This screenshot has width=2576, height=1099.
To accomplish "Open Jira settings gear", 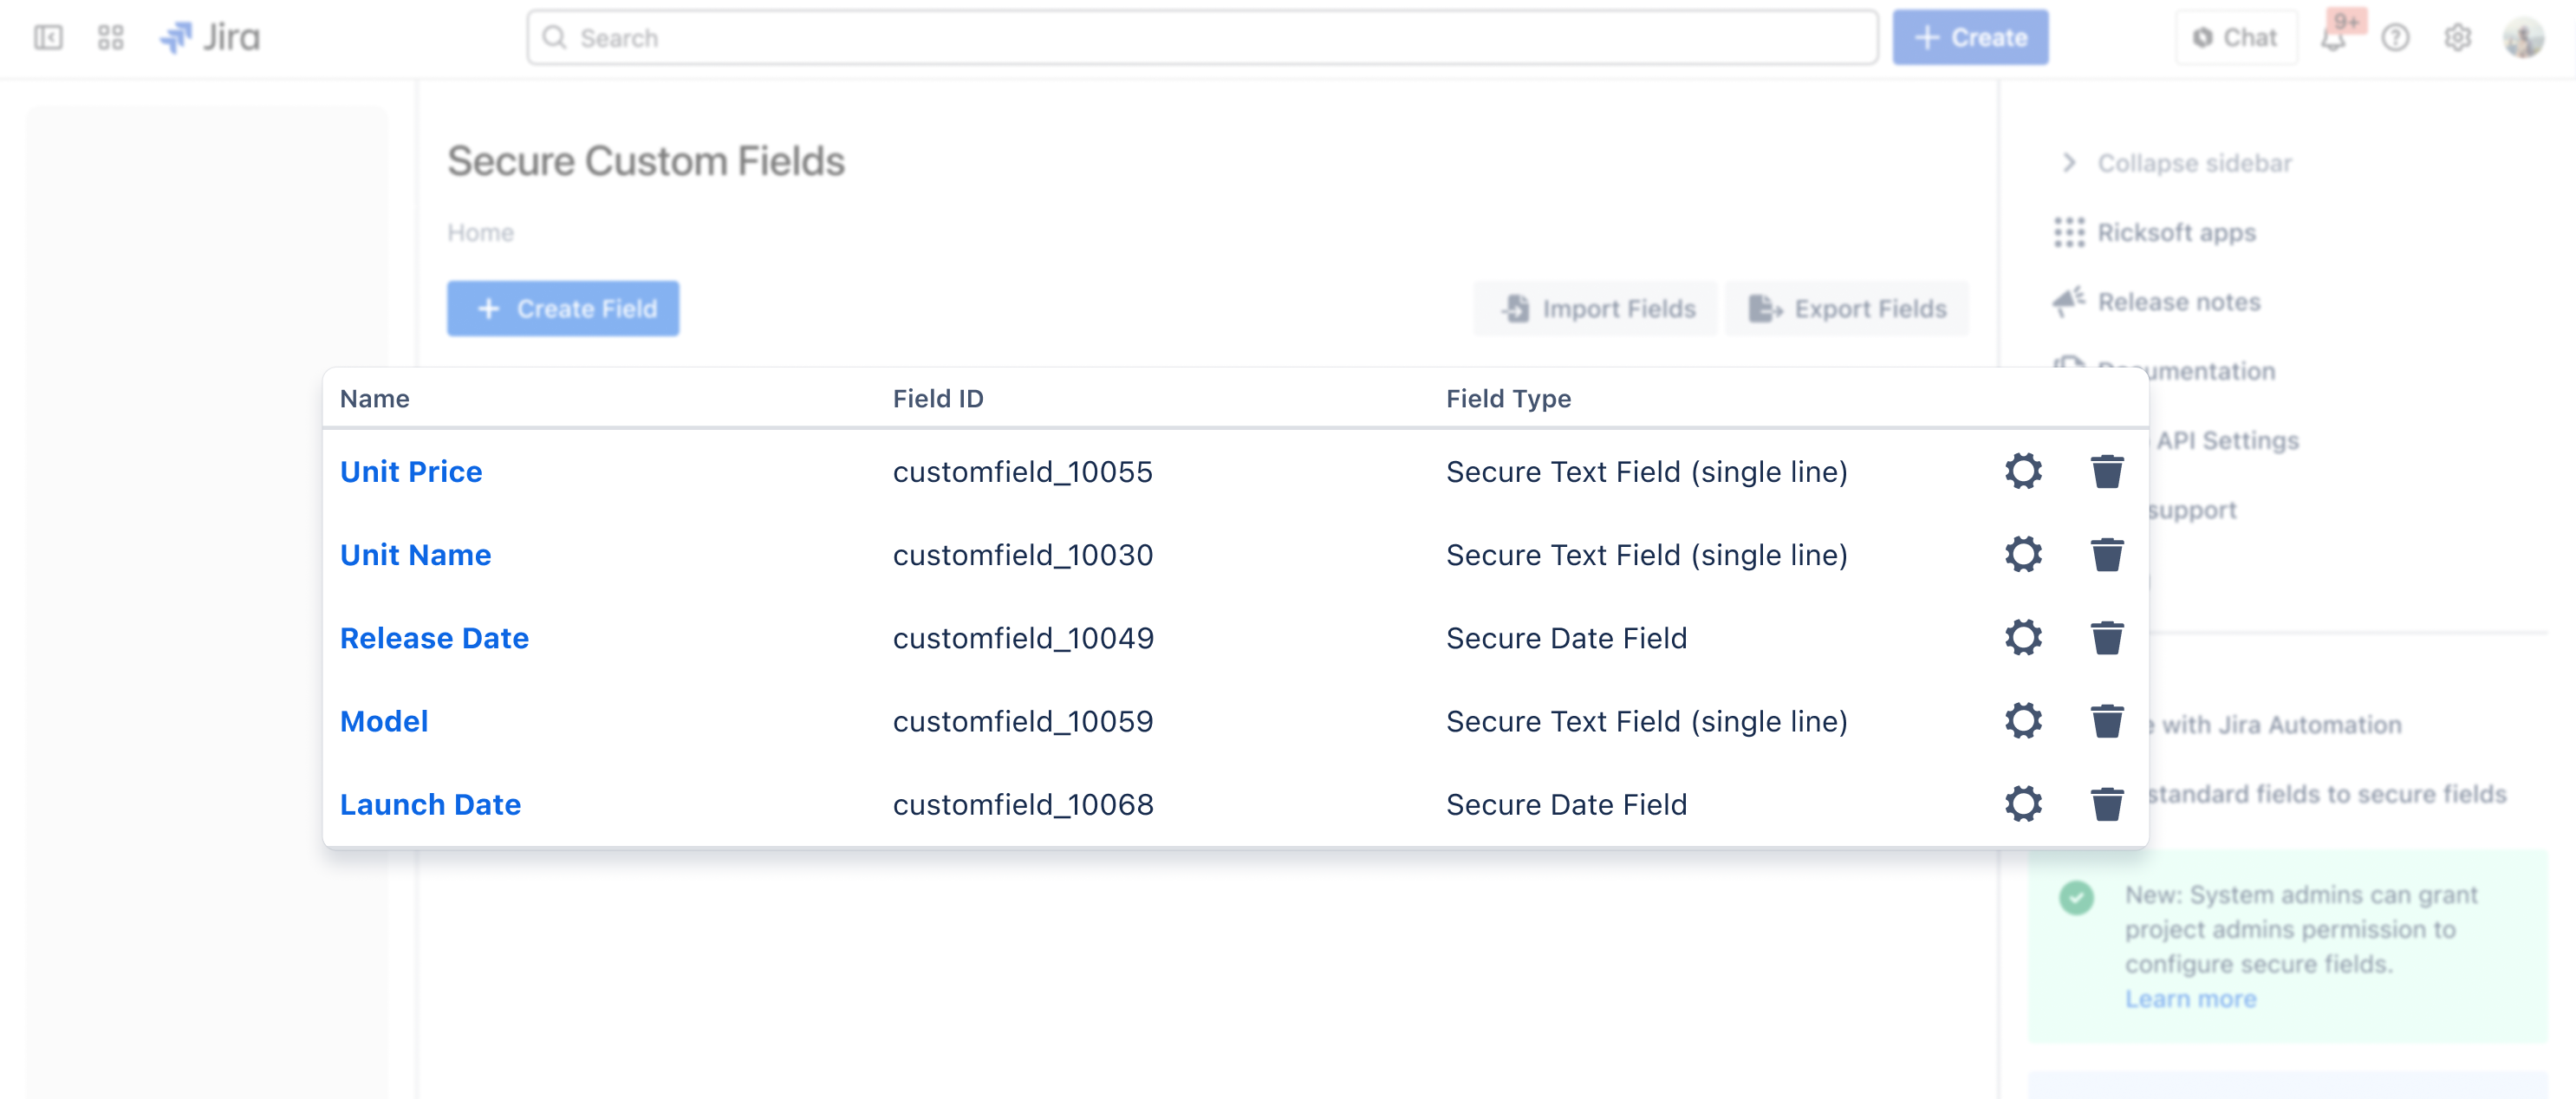I will (x=2458, y=37).
